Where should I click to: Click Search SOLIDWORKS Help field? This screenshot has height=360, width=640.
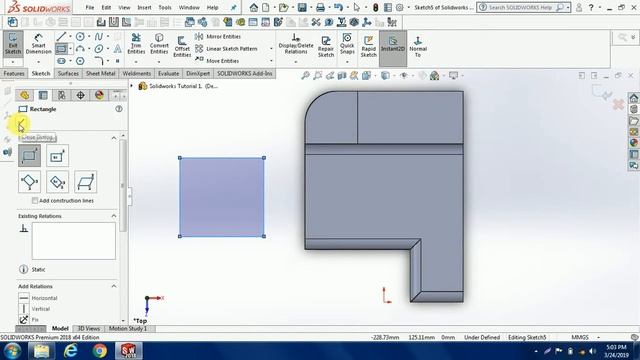[520, 7]
